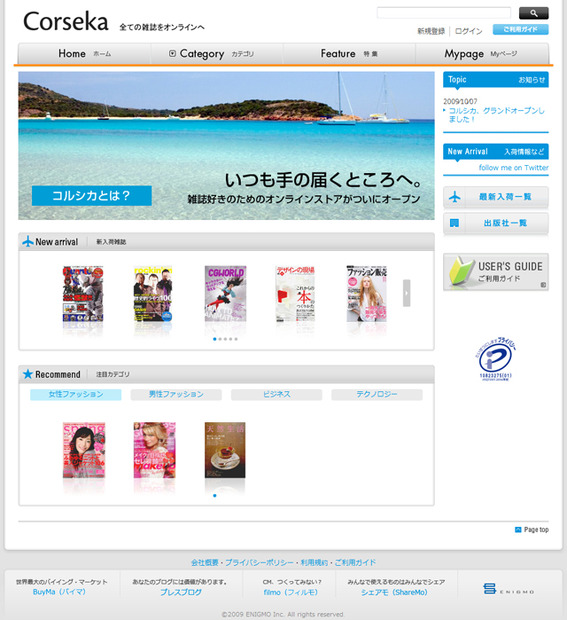Click the コルシカとは？ banner button
This screenshot has width=567, height=620.
(91, 195)
